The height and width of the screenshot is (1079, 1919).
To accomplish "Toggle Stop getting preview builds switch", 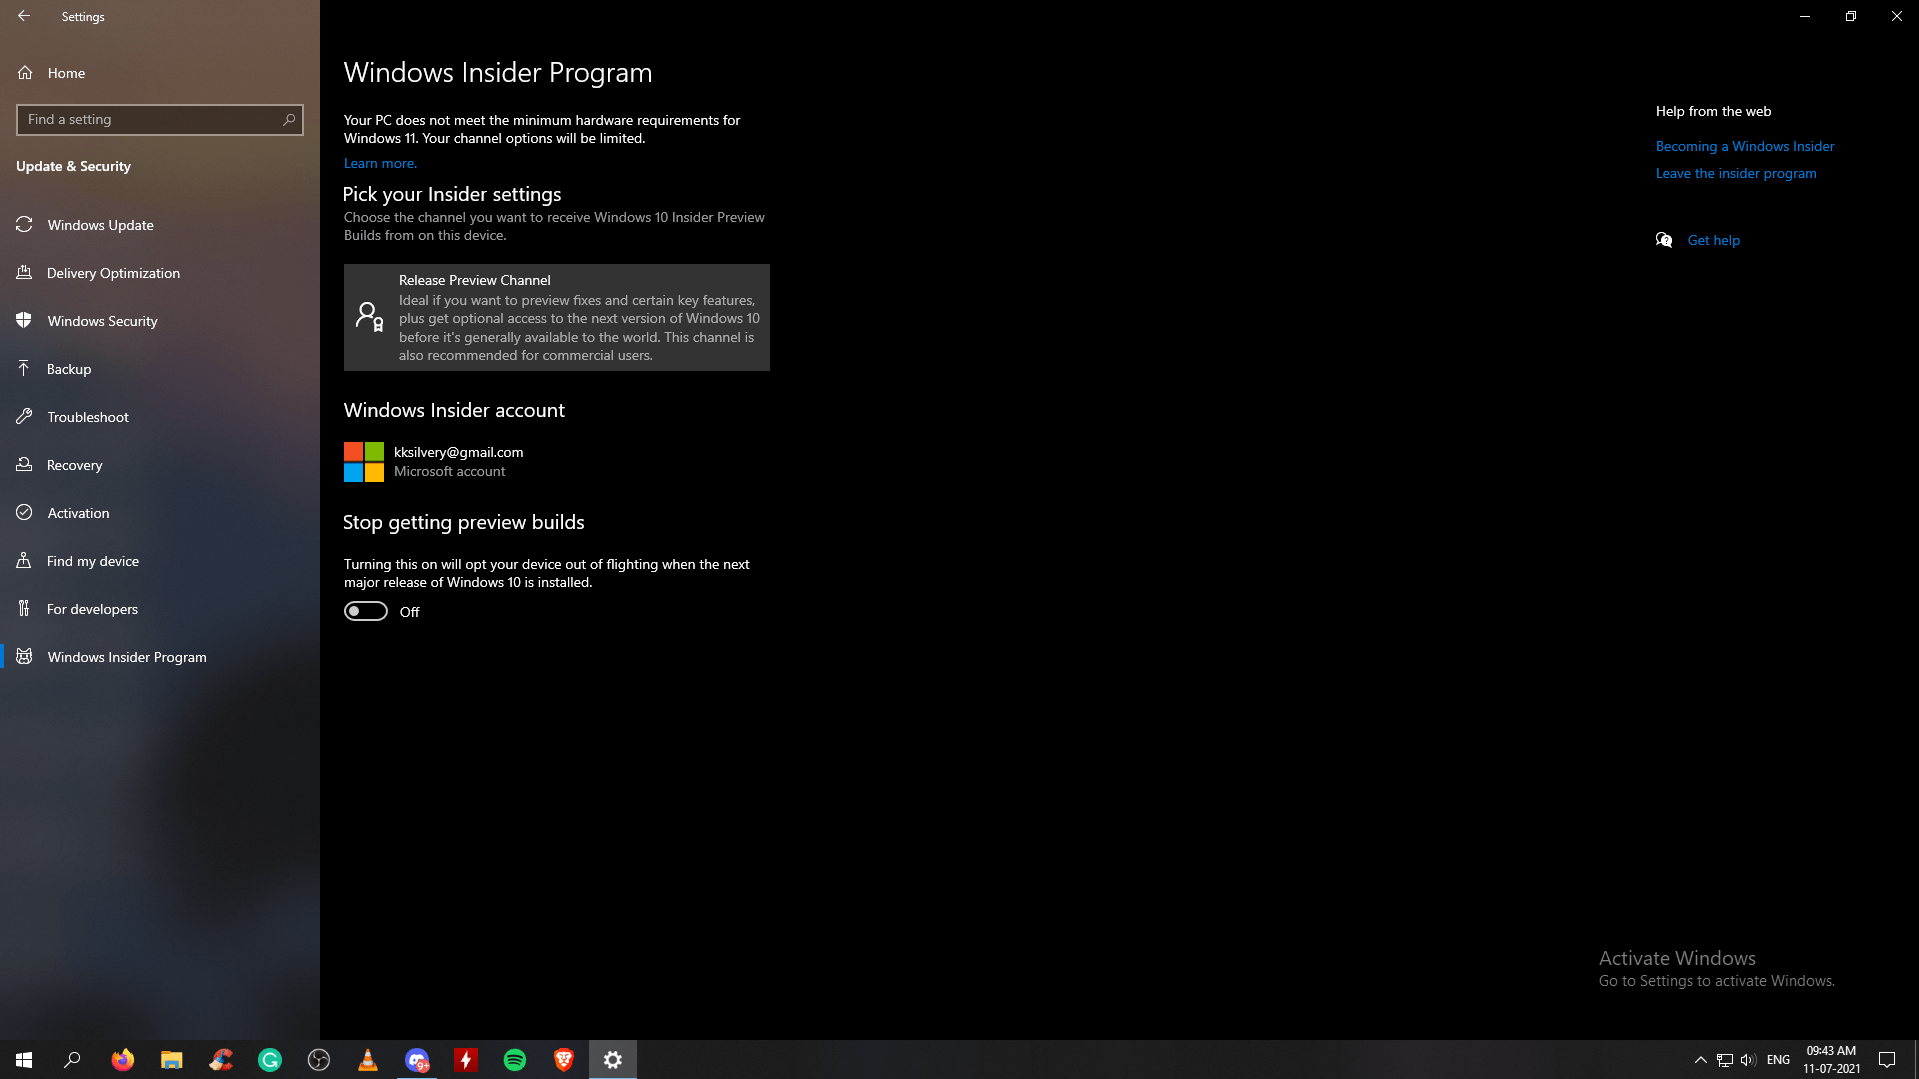I will point(366,611).
